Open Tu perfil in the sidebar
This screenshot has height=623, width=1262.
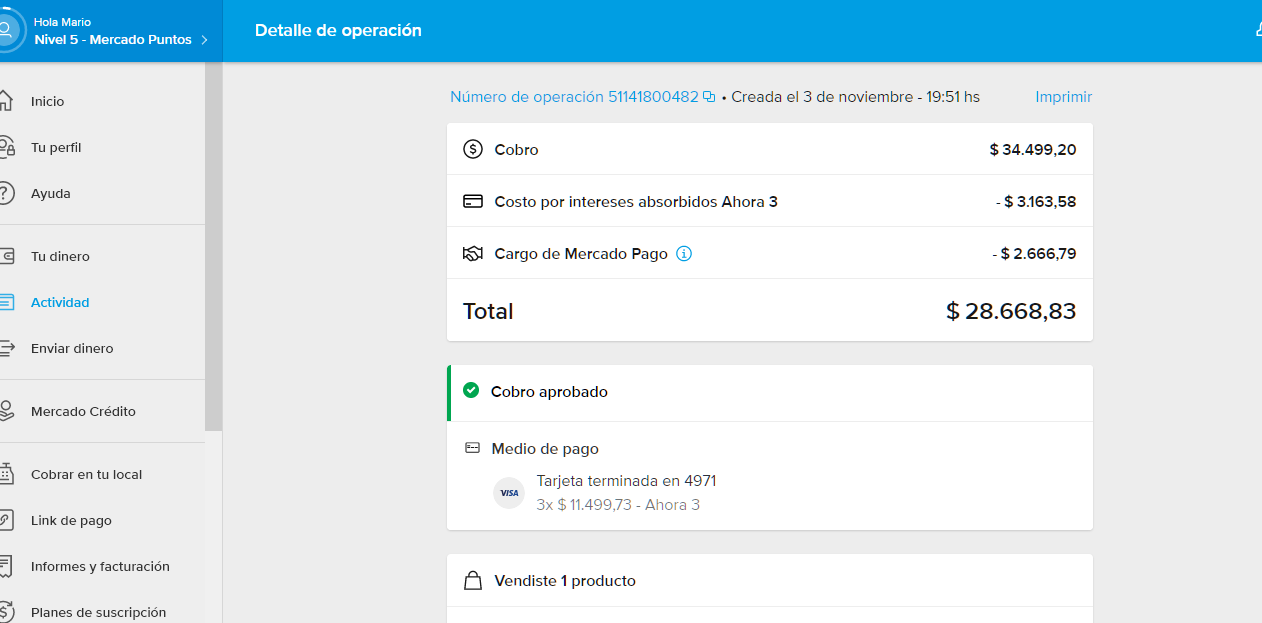(56, 147)
